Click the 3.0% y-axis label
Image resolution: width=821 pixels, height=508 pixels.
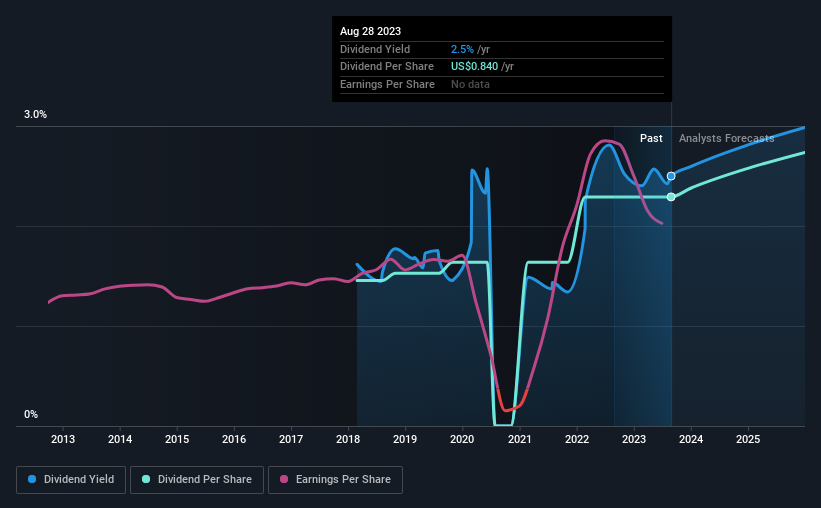(x=35, y=114)
